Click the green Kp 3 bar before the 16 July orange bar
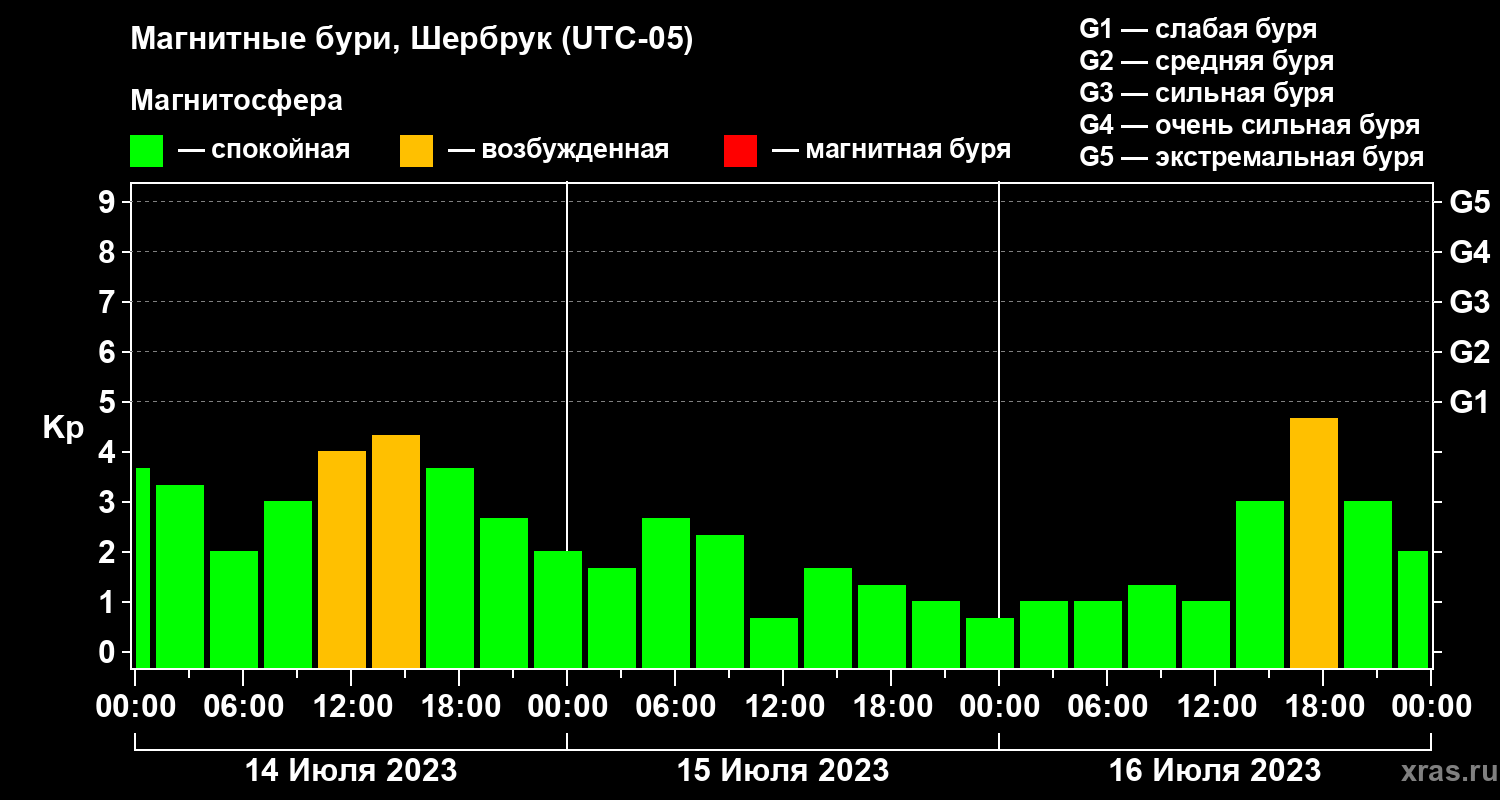 (1260, 585)
